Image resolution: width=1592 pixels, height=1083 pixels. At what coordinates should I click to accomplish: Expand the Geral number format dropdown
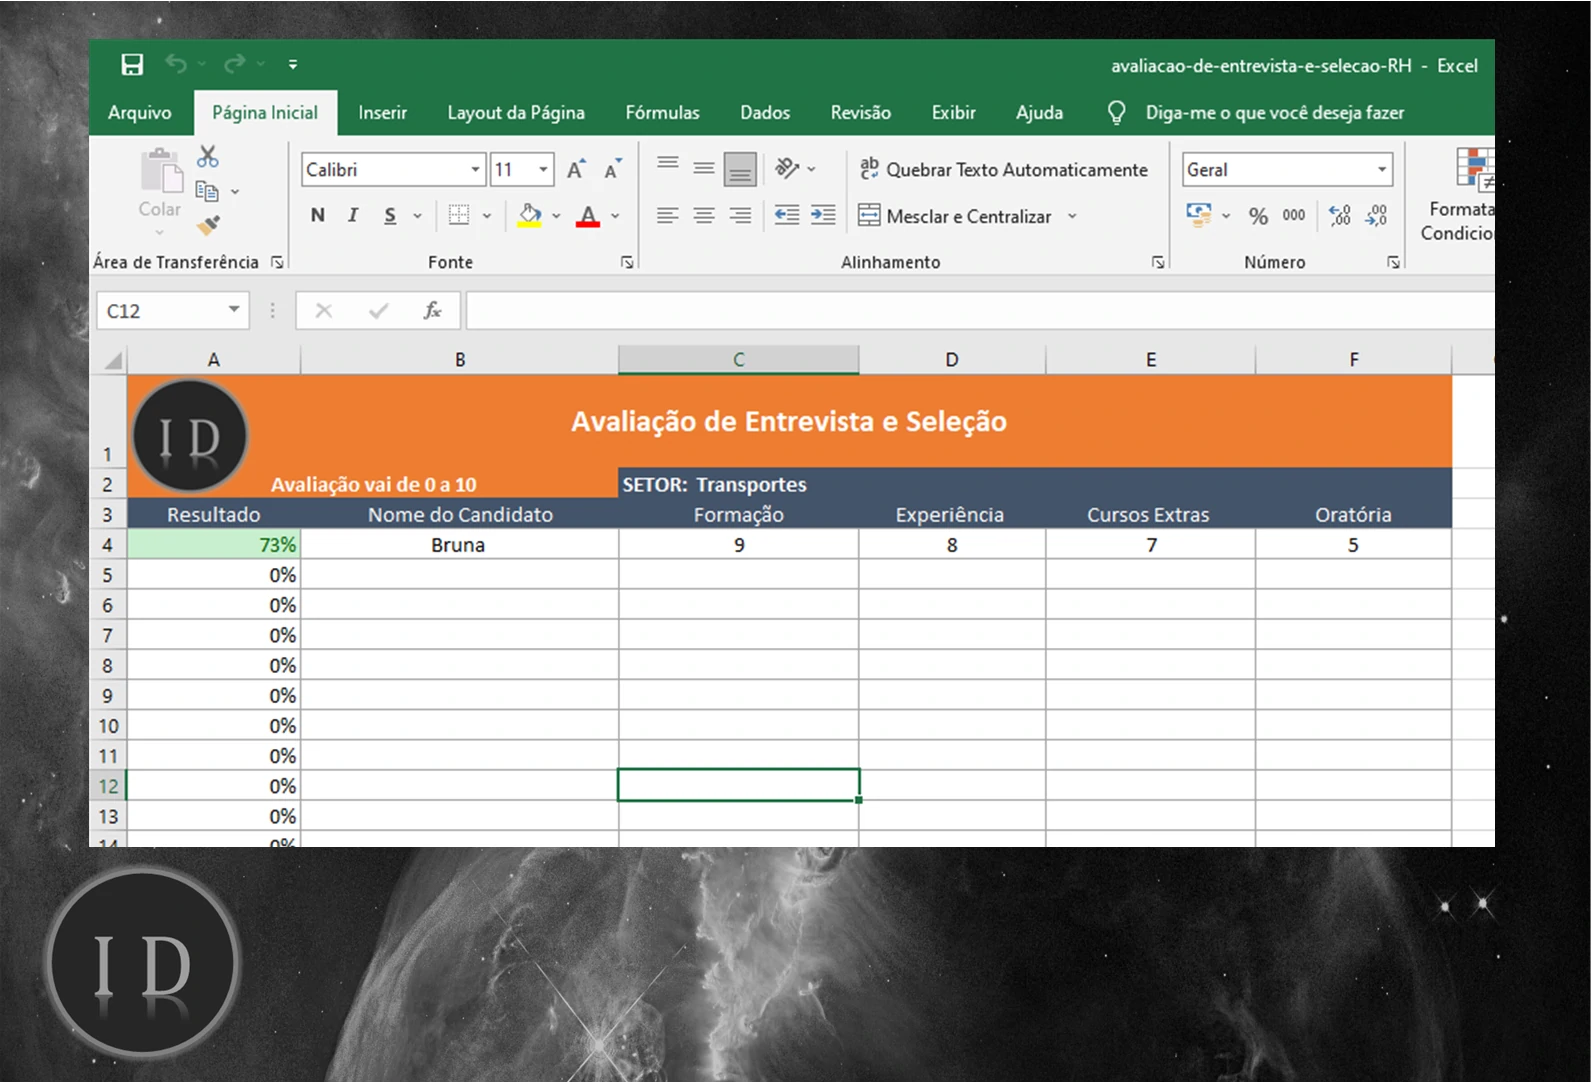1381,170
